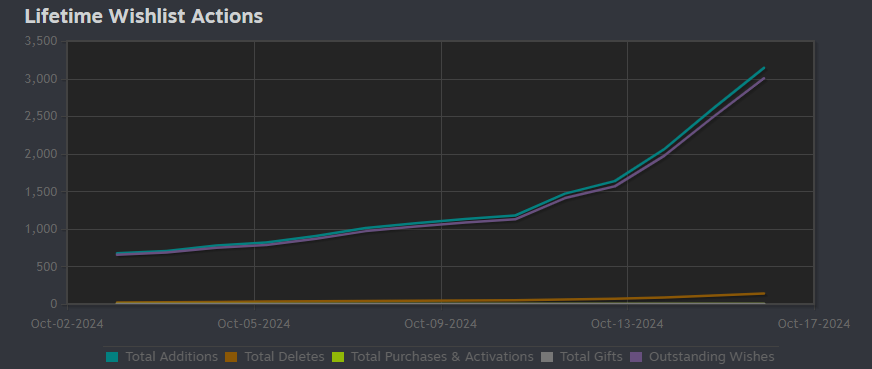
Task: Click the 1,500 y-axis value
Action: [x=42, y=192]
